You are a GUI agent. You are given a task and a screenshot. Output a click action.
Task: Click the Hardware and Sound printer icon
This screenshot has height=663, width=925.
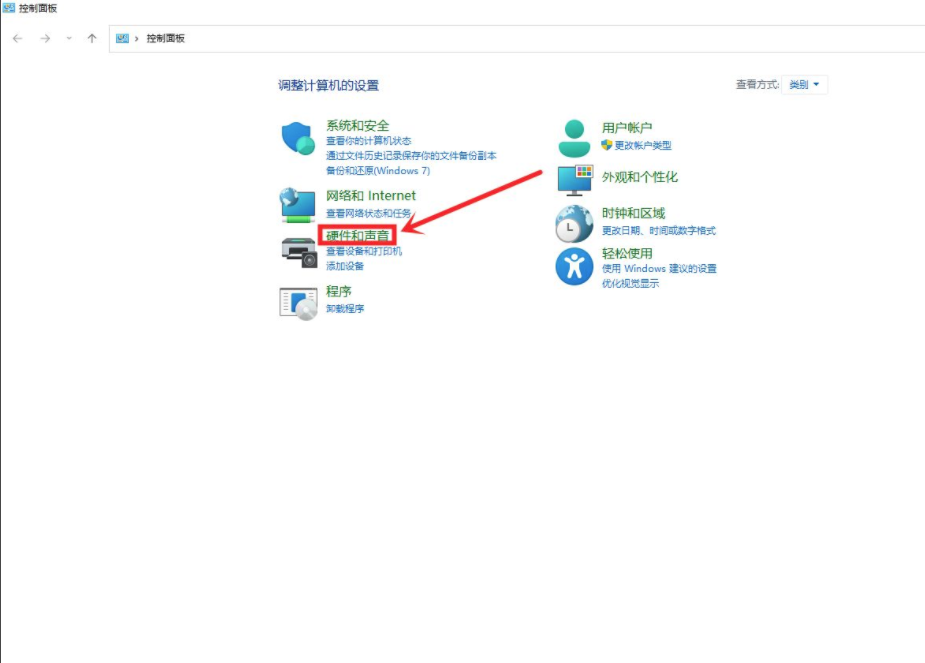point(298,252)
